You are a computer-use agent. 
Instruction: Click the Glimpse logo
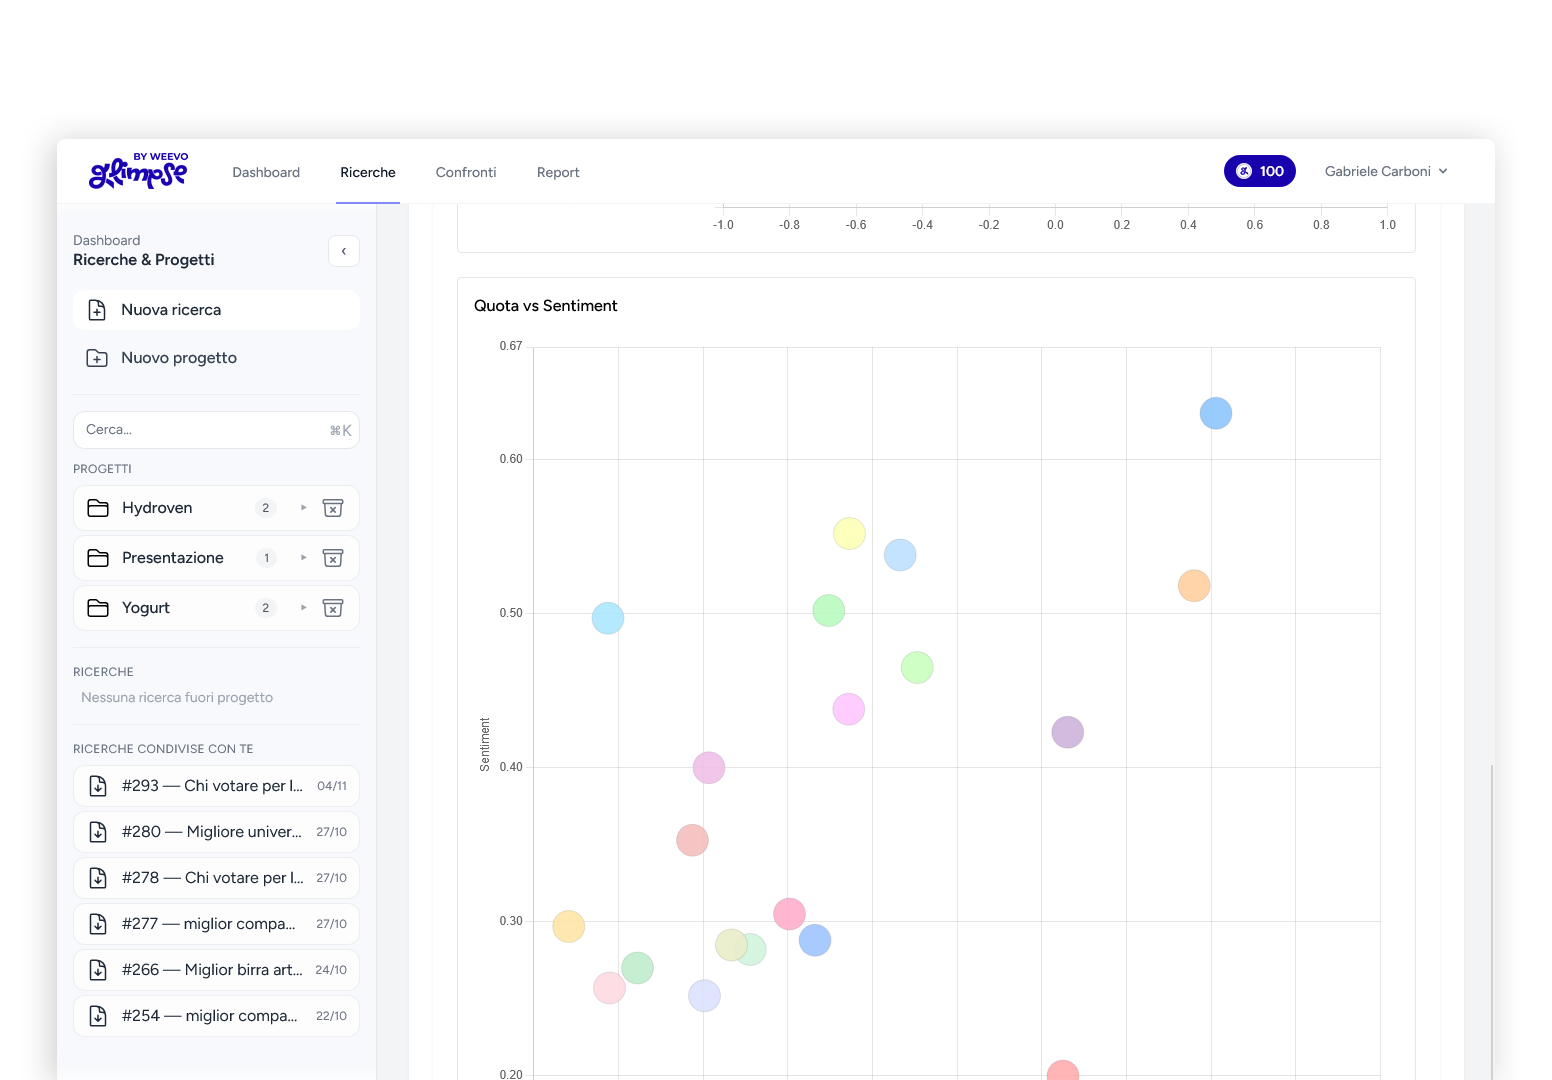click(138, 171)
